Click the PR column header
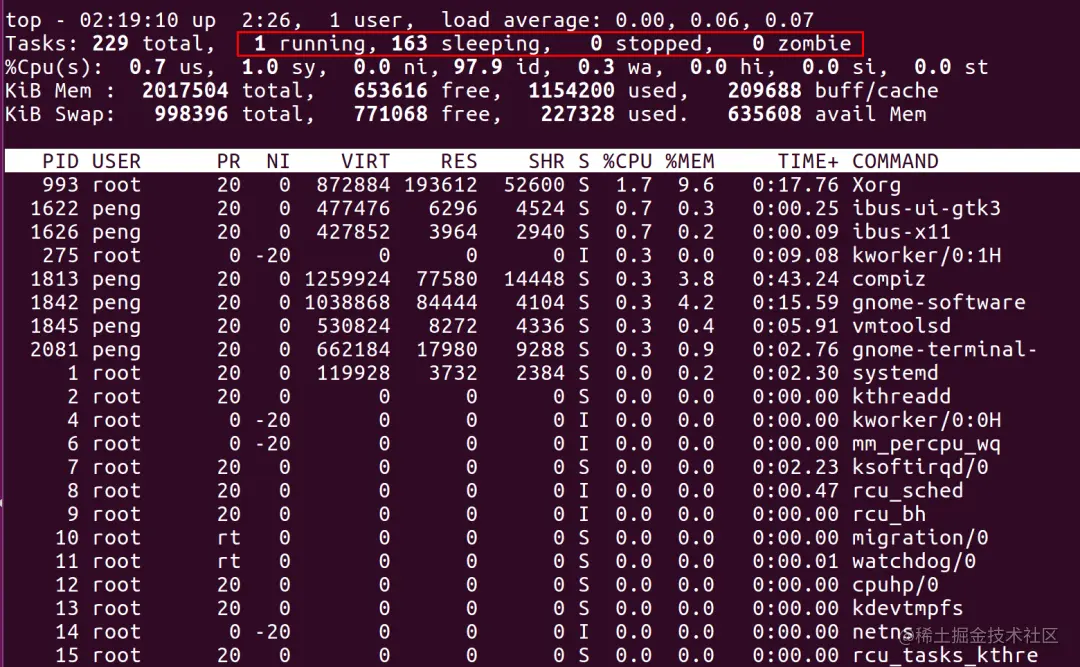1080x667 pixels. [229, 161]
